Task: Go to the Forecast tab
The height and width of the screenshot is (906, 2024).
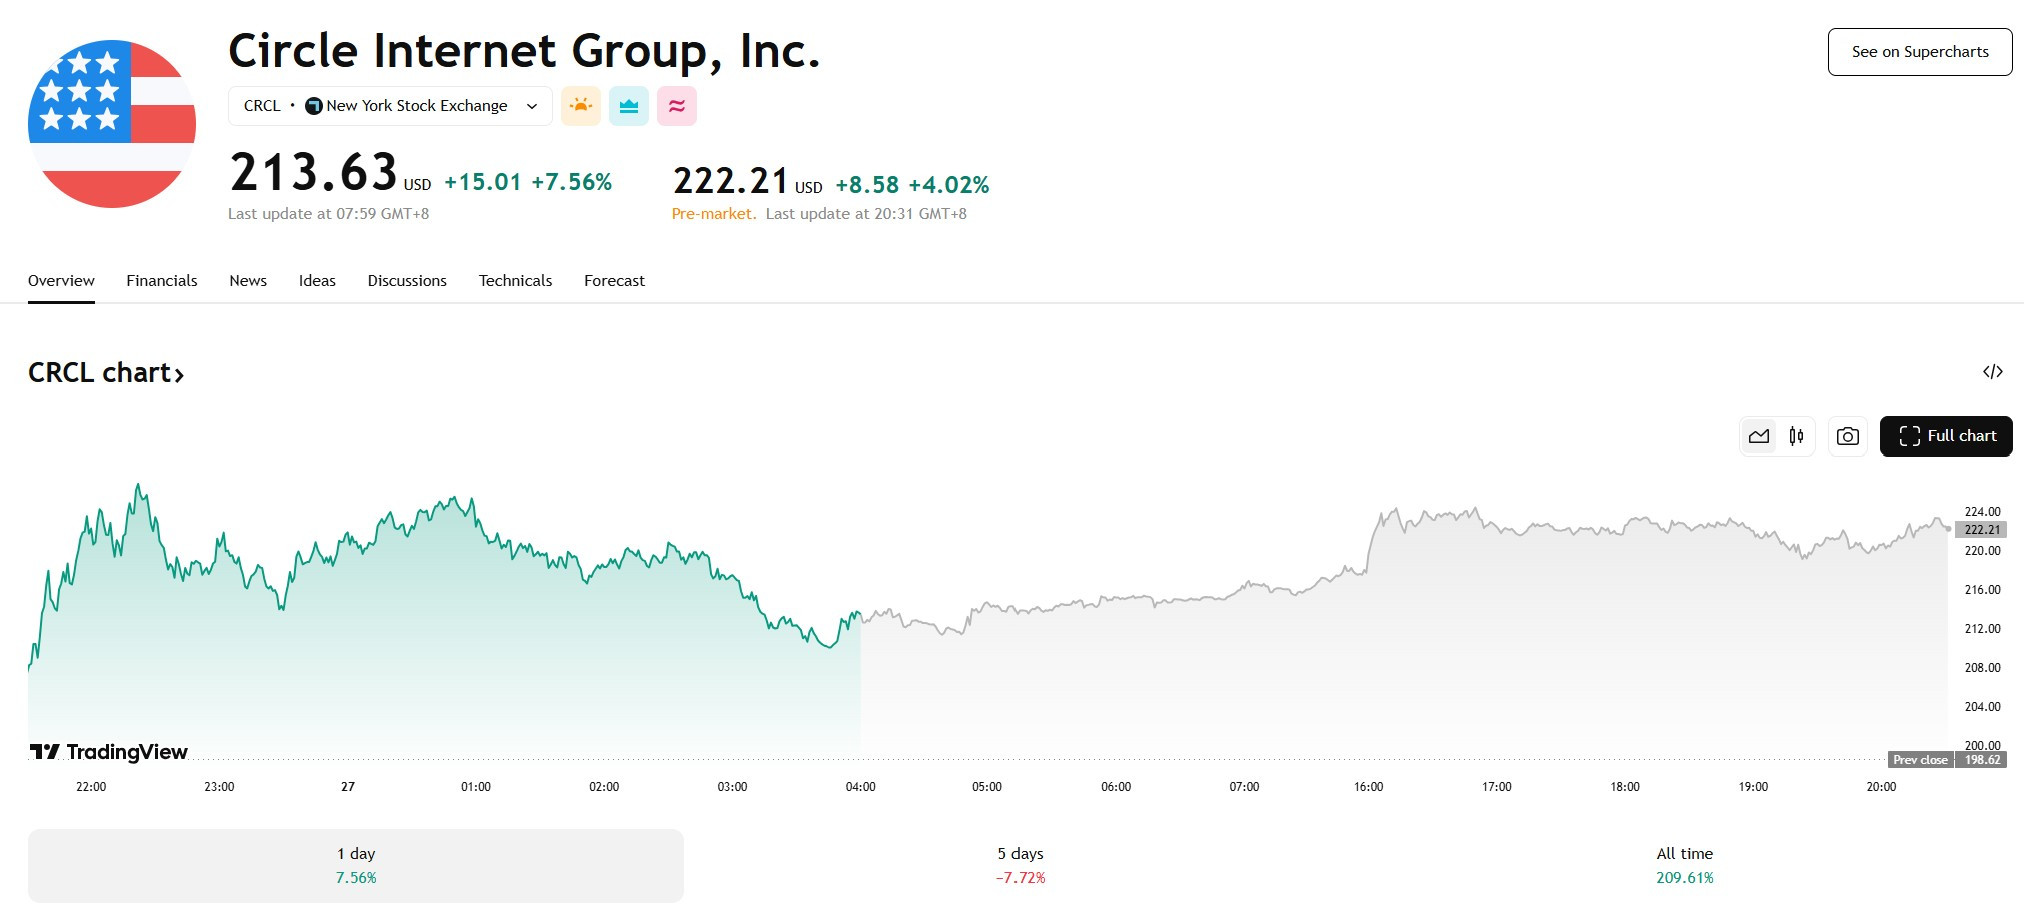Action: (x=614, y=281)
